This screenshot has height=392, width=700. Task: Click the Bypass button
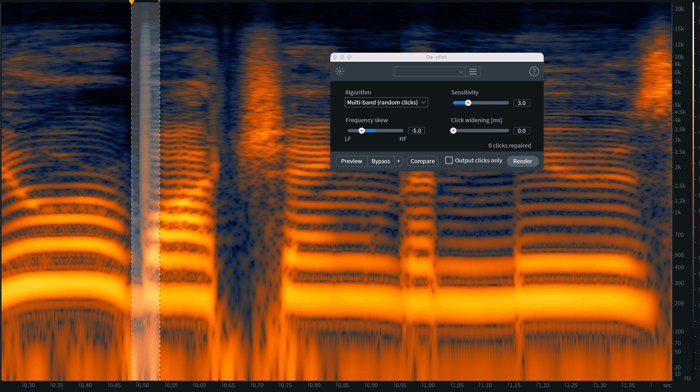[381, 161]
